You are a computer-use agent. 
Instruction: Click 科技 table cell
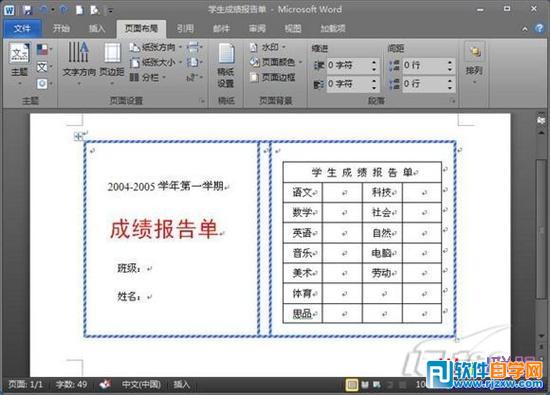click(382, 192)
